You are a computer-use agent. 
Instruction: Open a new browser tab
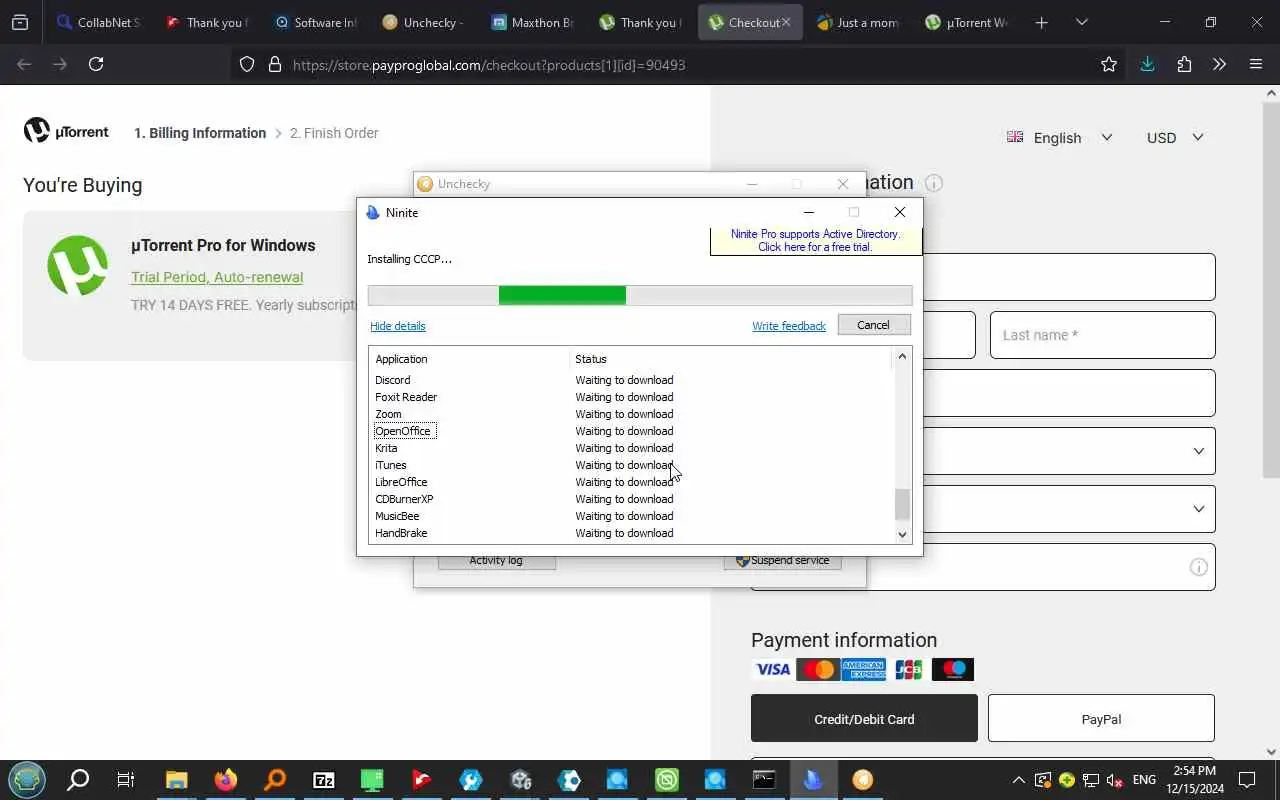click(x=1042, y=22)
